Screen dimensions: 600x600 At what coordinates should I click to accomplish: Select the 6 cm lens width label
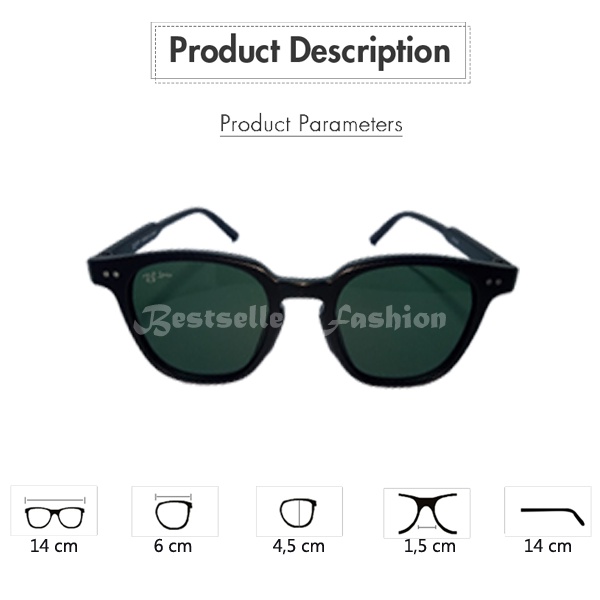[173, 546]
